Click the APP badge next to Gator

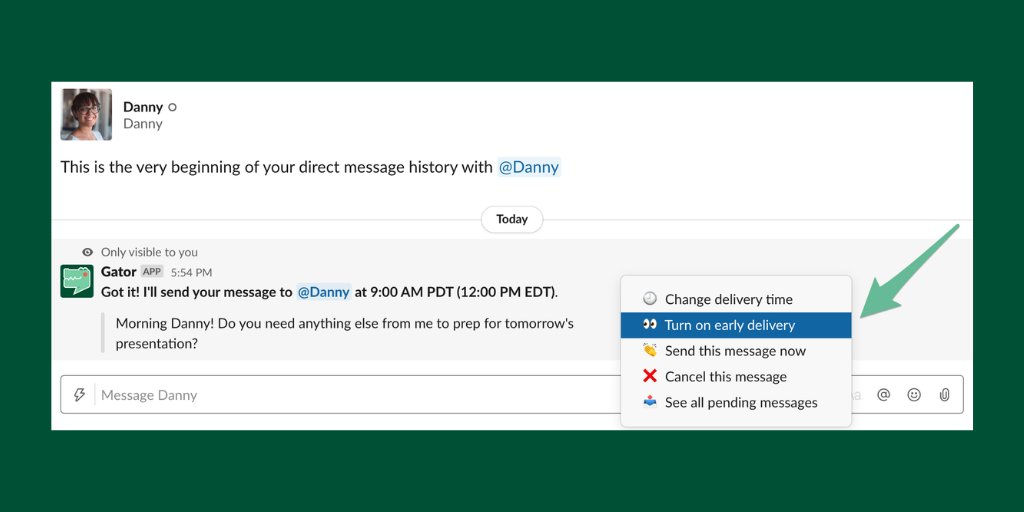(x=152, y=272)
